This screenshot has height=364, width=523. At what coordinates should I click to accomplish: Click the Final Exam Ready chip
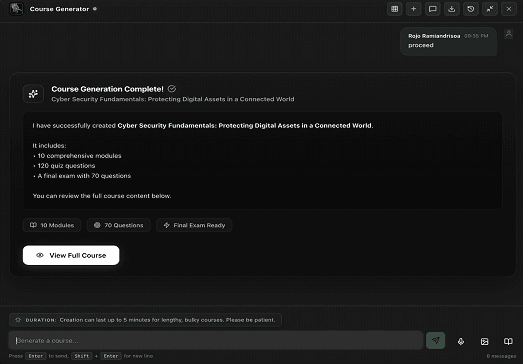[194, 225]
